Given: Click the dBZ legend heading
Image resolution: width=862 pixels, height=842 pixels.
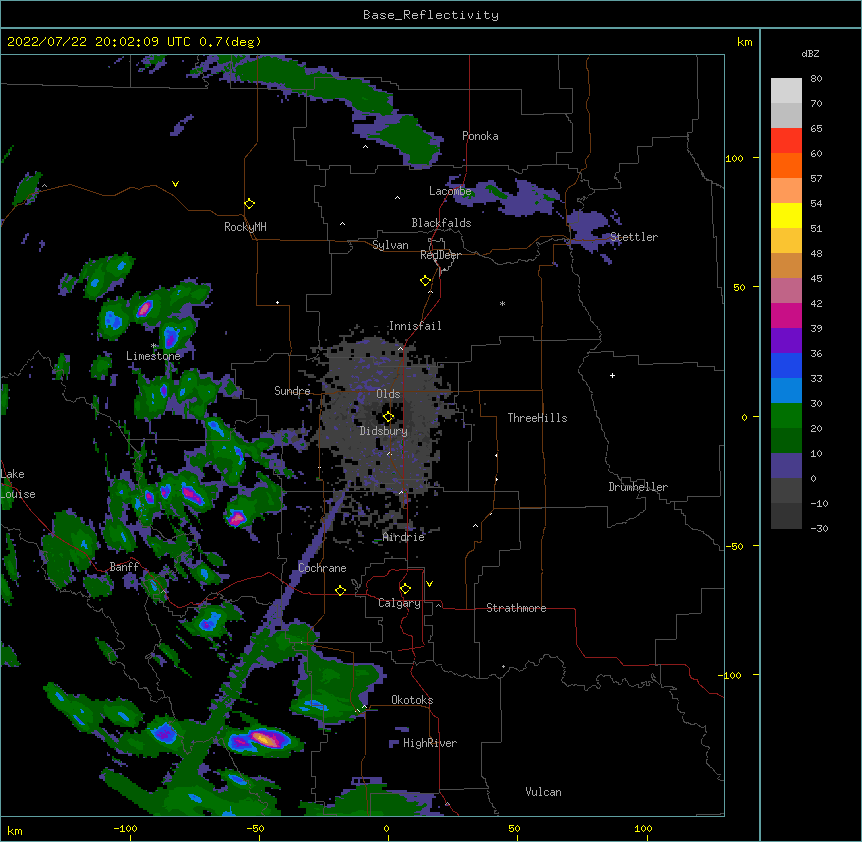Looking at the screenshot, I should click(810, 53).
